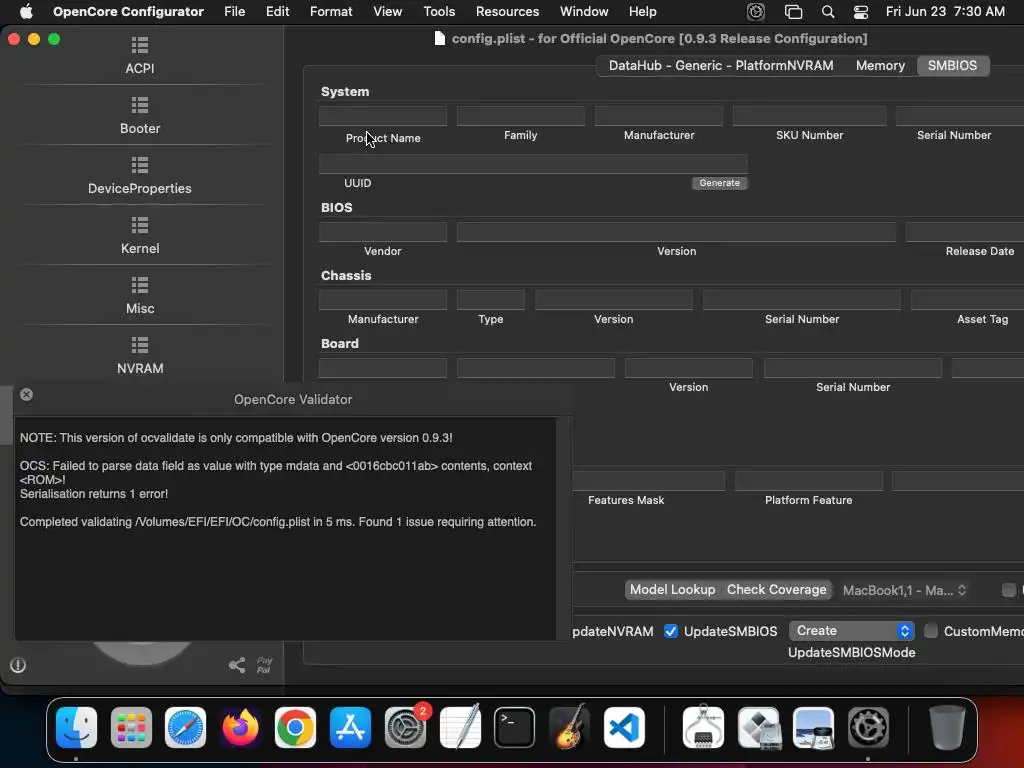The image size is (1024, 768).
Task: Open the Edit menu
Action: pyautogui.click(x=278, y=12)
